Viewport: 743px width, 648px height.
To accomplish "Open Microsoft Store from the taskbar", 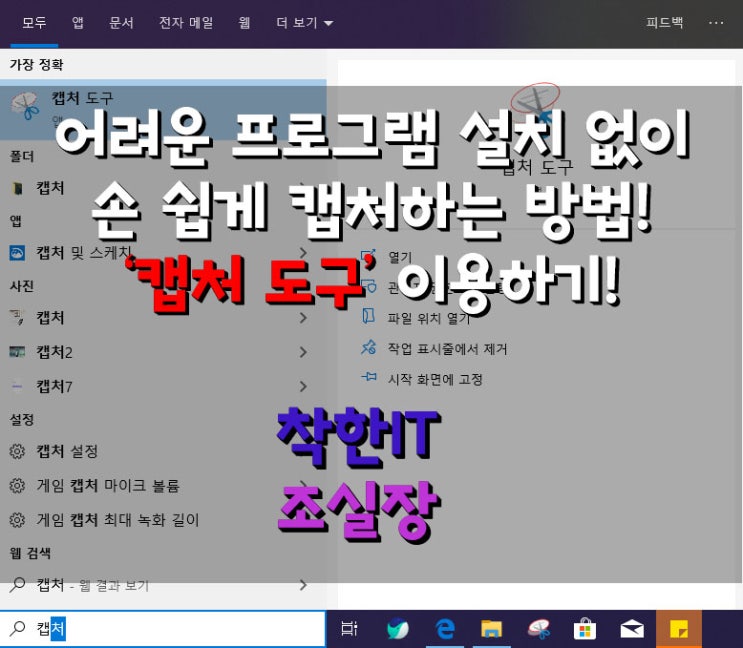I will pyautogui.click(x=585, y=629).
